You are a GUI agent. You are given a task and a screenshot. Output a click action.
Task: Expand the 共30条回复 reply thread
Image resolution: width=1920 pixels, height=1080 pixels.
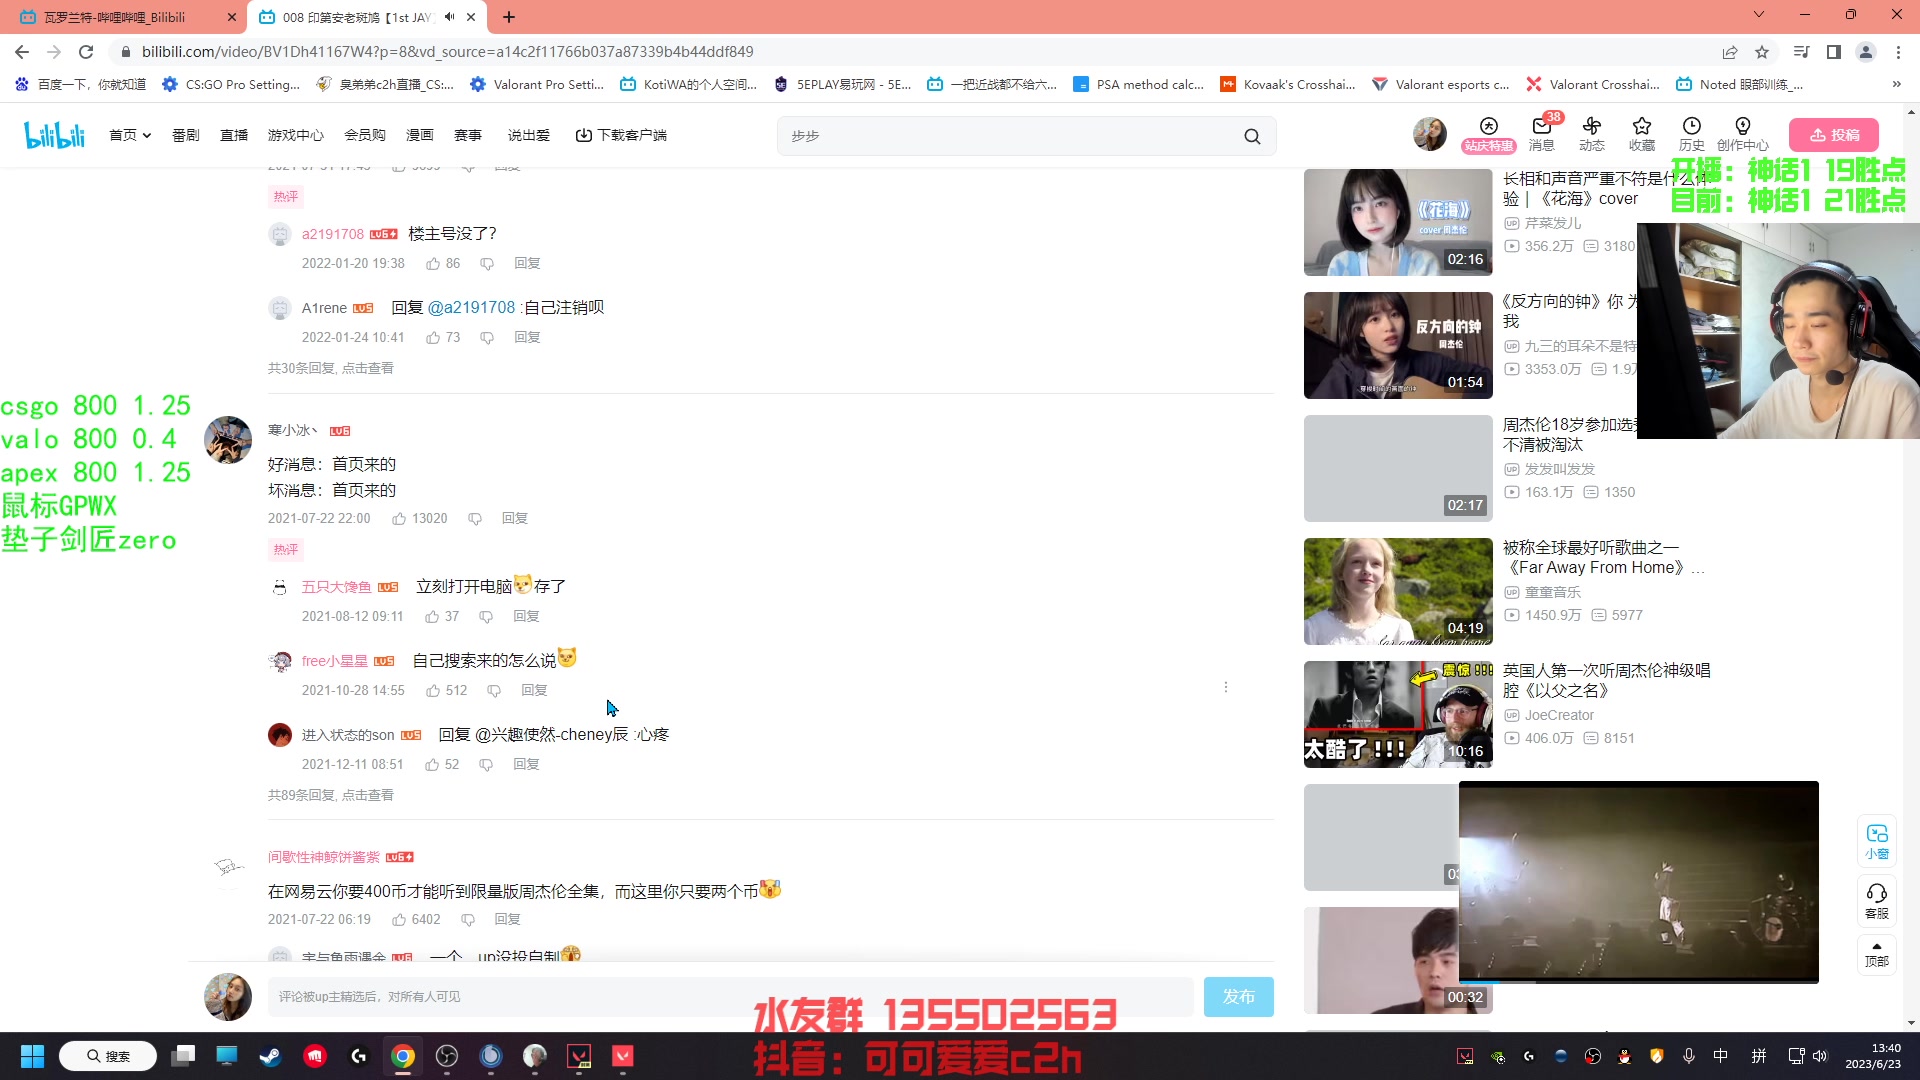coord(329,368)
